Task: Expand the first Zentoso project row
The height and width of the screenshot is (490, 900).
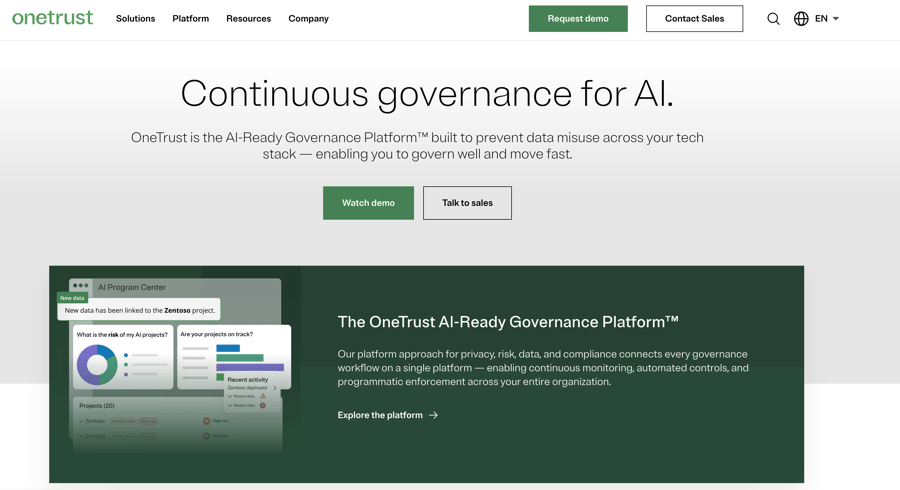Action: [x=82, y=421]
